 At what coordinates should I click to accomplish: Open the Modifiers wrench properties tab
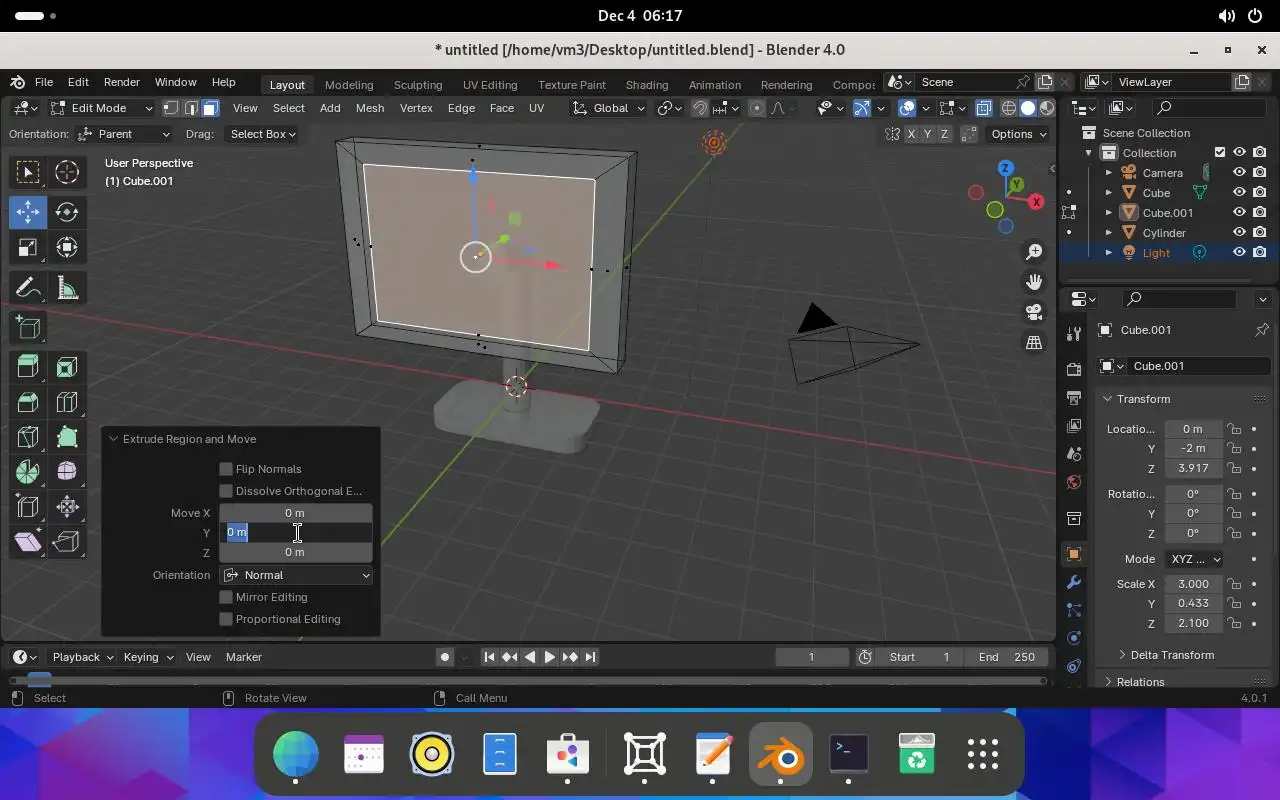coord(1074,582)
